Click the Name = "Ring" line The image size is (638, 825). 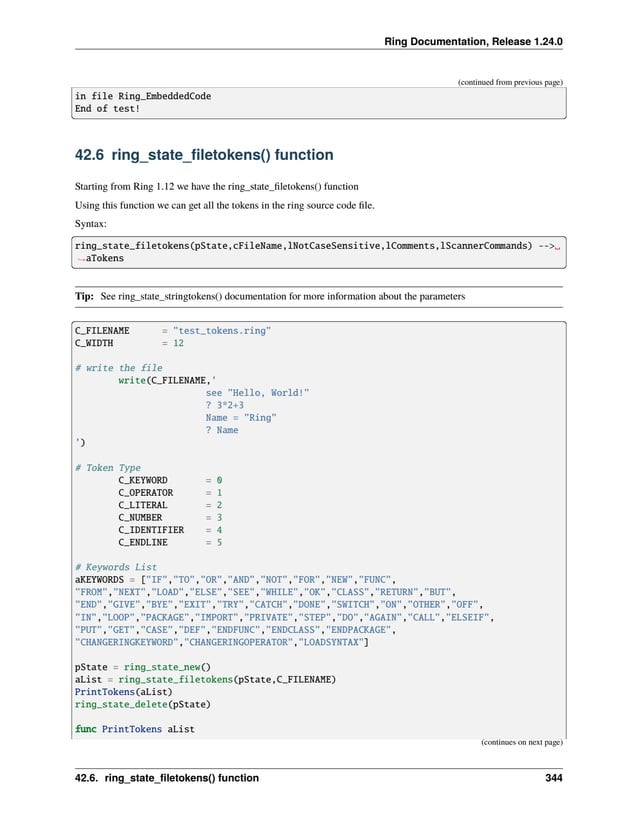[x=241, y=418]
